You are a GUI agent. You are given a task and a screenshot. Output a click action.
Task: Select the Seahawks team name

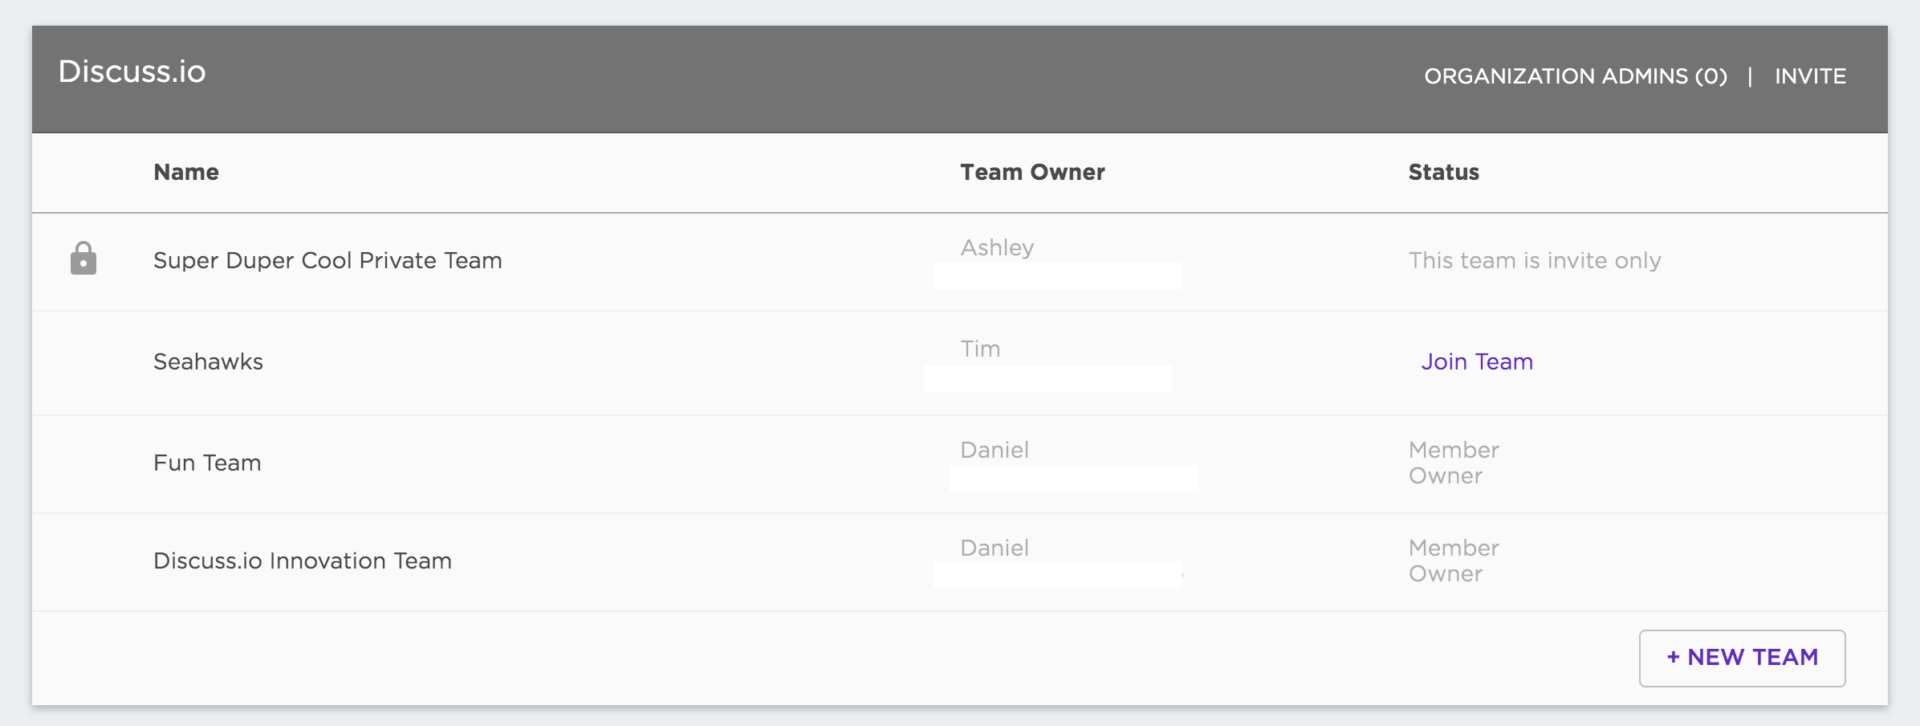click(208, 362)
